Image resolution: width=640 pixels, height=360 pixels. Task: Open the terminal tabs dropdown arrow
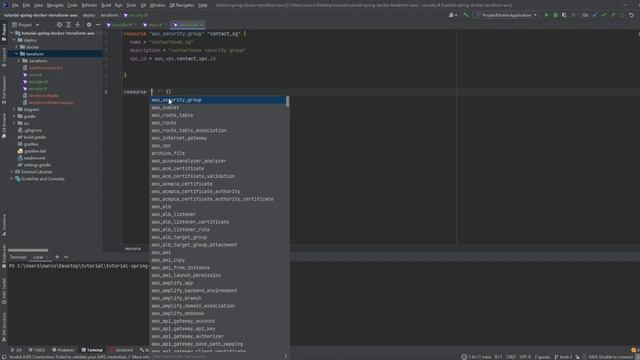66,257
